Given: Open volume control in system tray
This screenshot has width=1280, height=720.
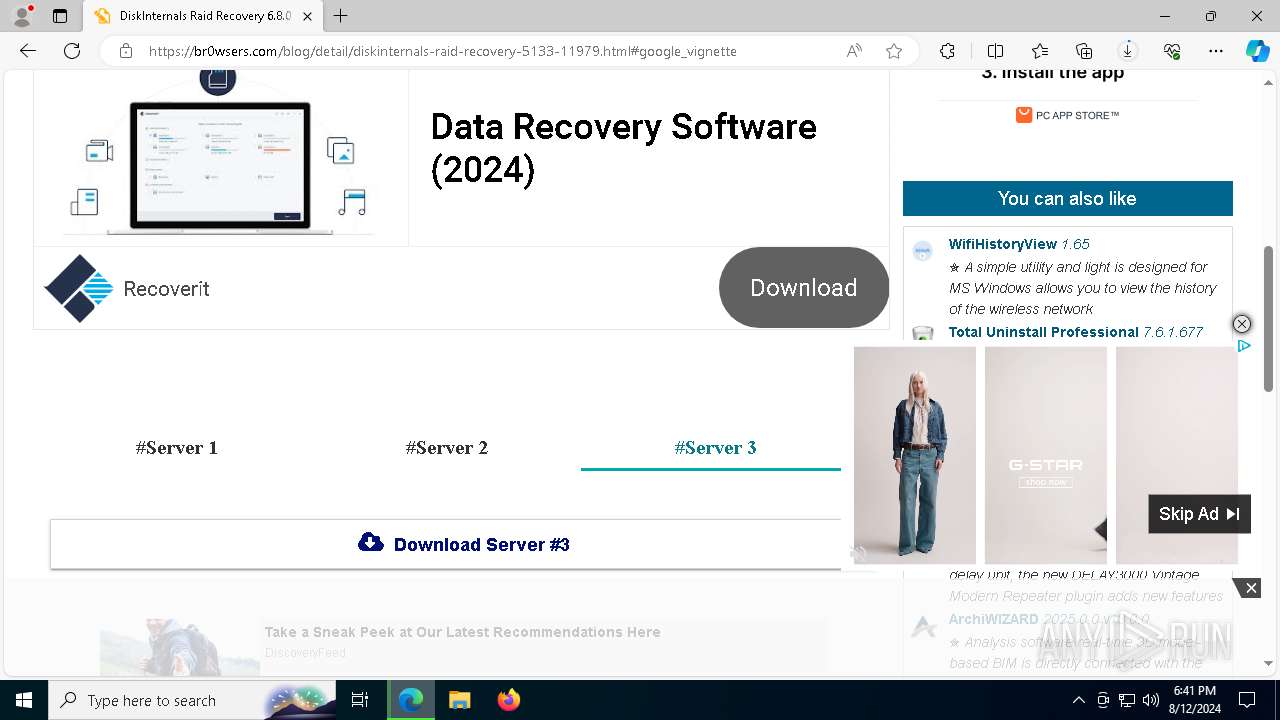Looking at the screenshot, I should coord(1150,700).
